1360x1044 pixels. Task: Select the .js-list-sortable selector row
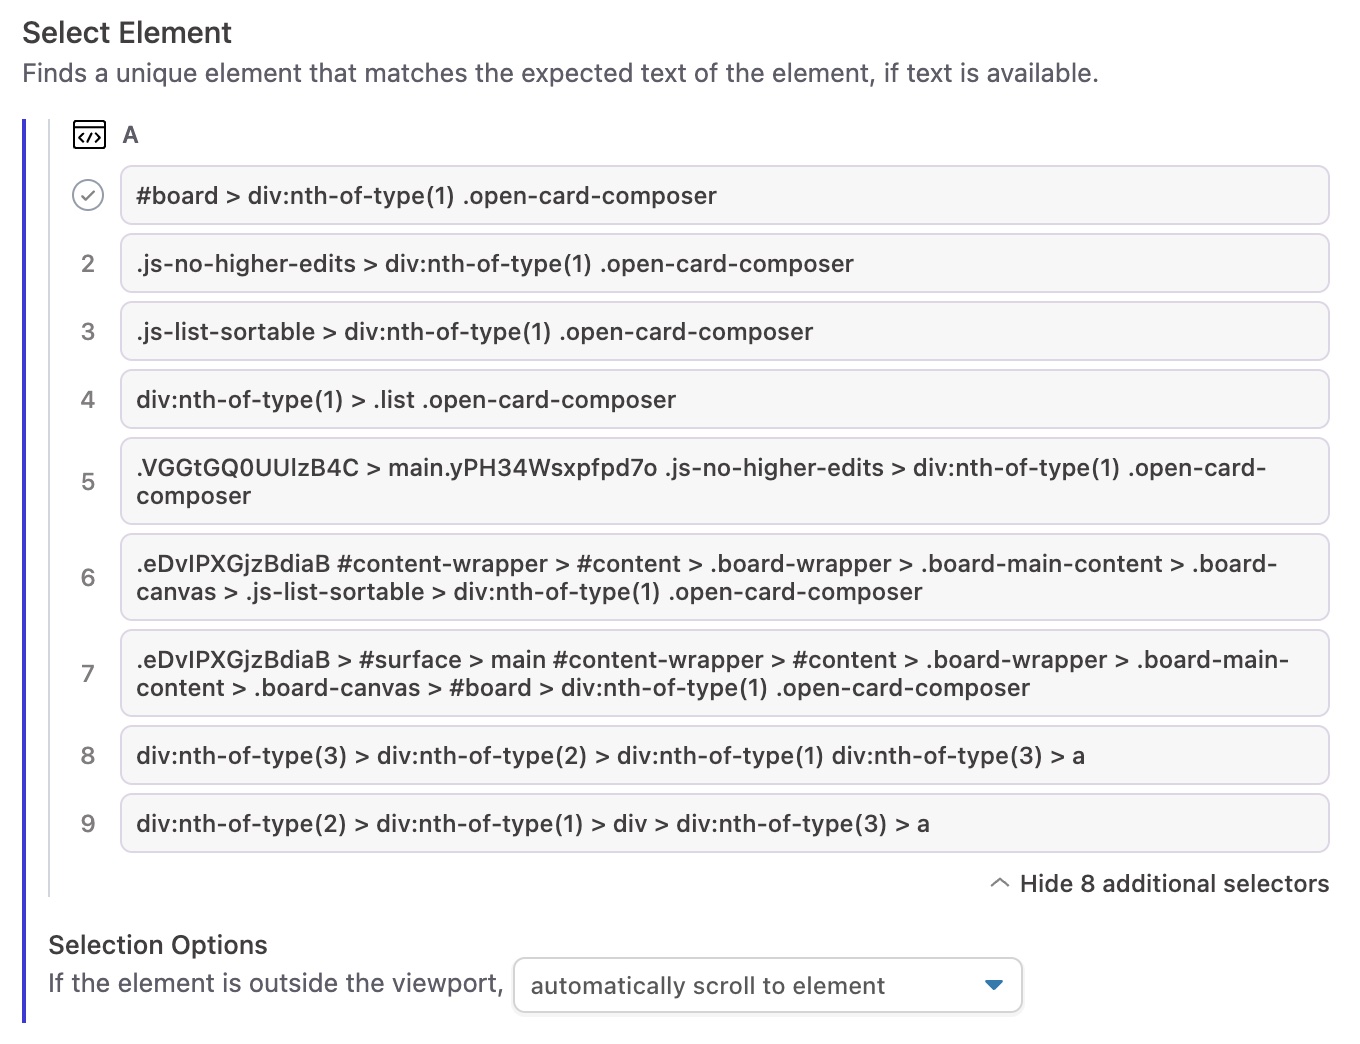click(725, 331)
